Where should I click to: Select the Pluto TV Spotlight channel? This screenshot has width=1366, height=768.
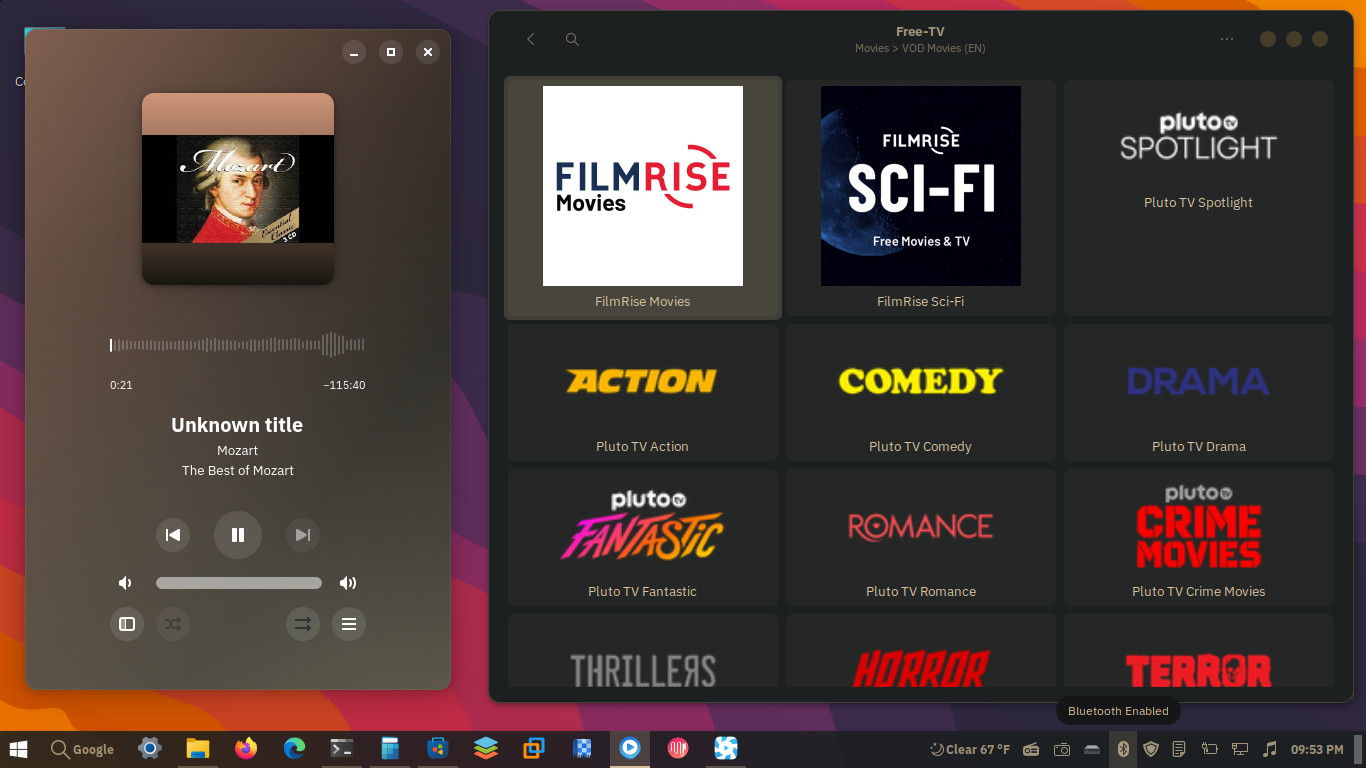pos(1199,198)
